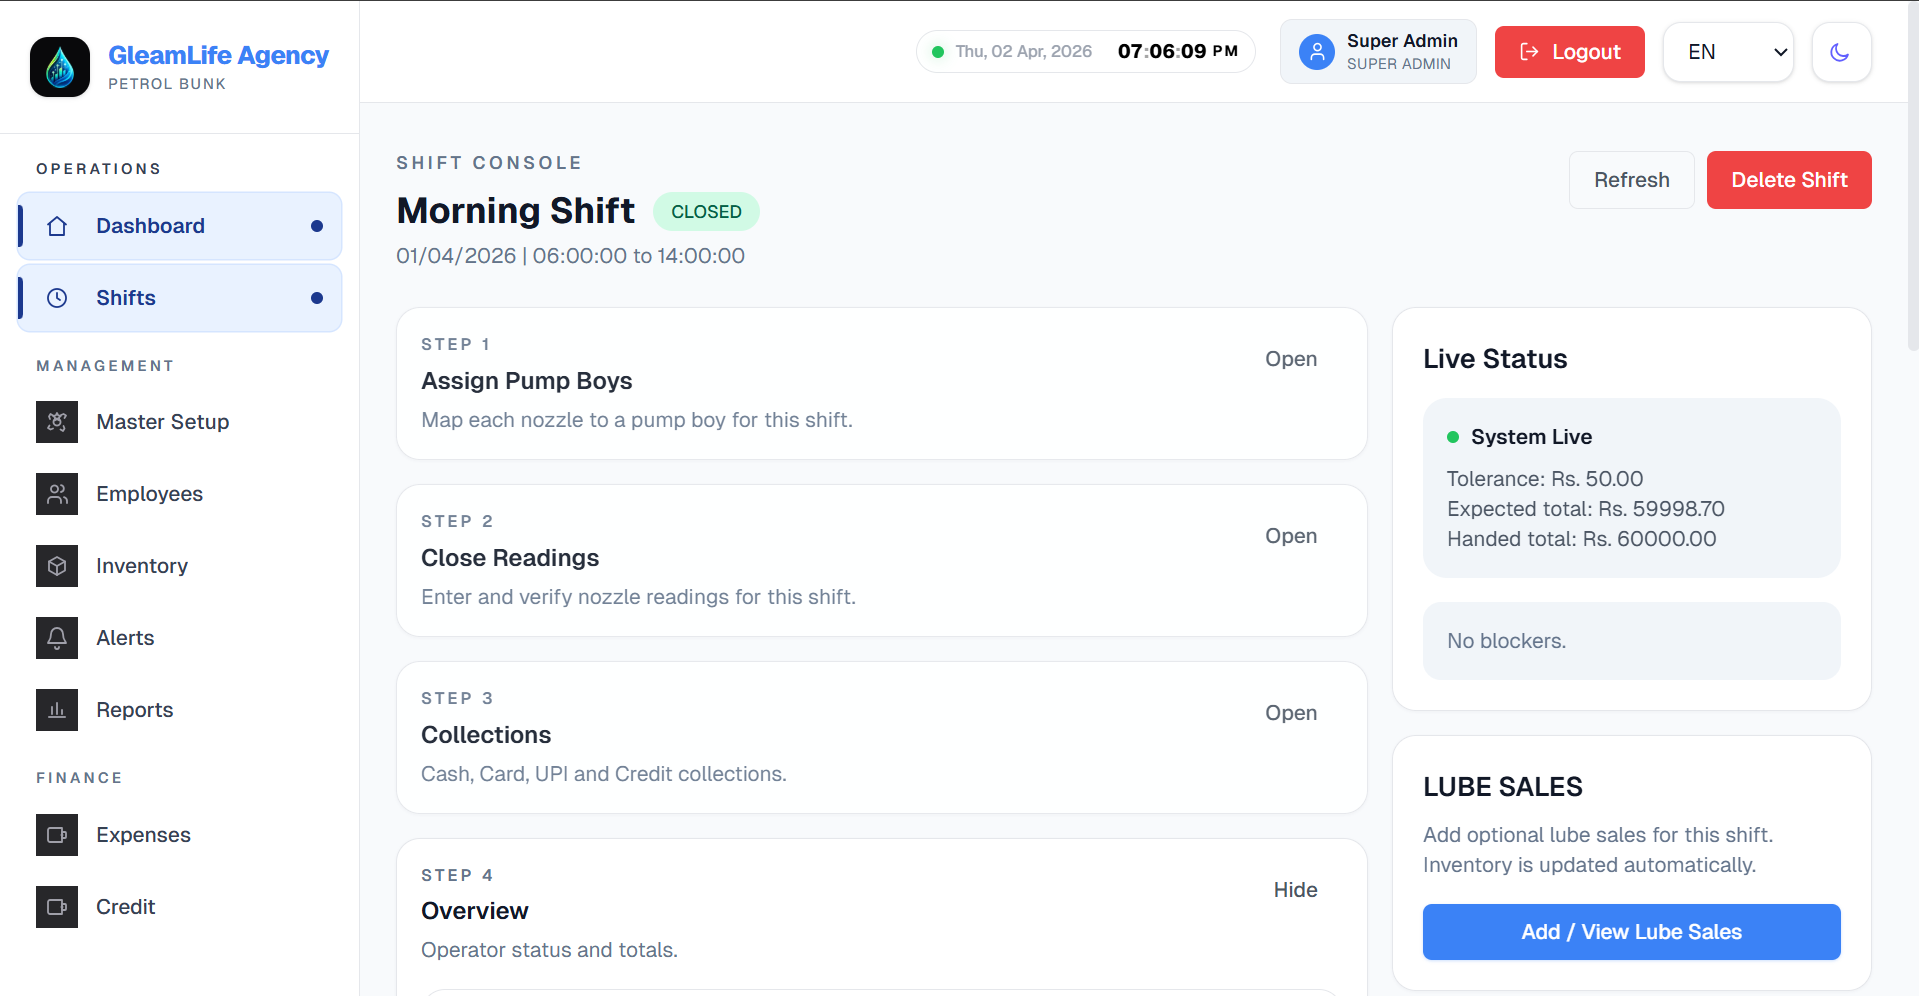Click the Employees people icon
Viewport: 1919px width, 996px height.
[57, 494]
